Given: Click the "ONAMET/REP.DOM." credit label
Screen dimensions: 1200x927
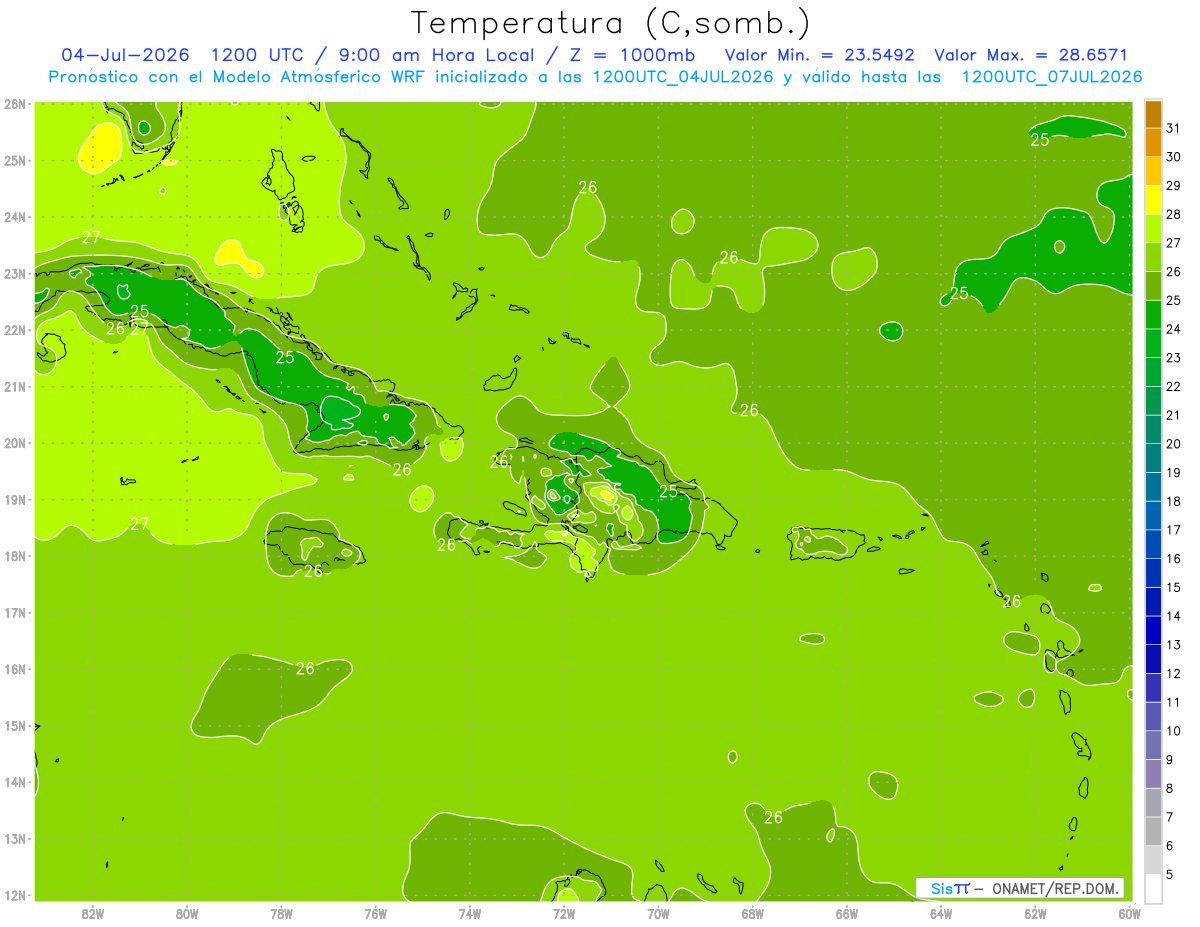Looking at the screenshot, I should tap(1055, 888).
